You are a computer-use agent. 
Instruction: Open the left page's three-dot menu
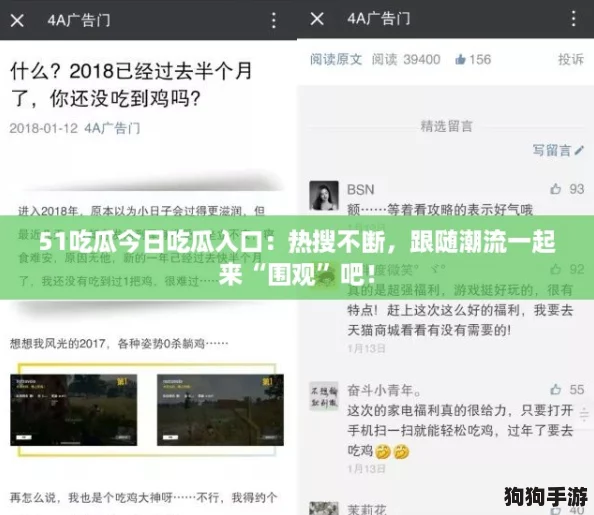(x=274, y=20)
